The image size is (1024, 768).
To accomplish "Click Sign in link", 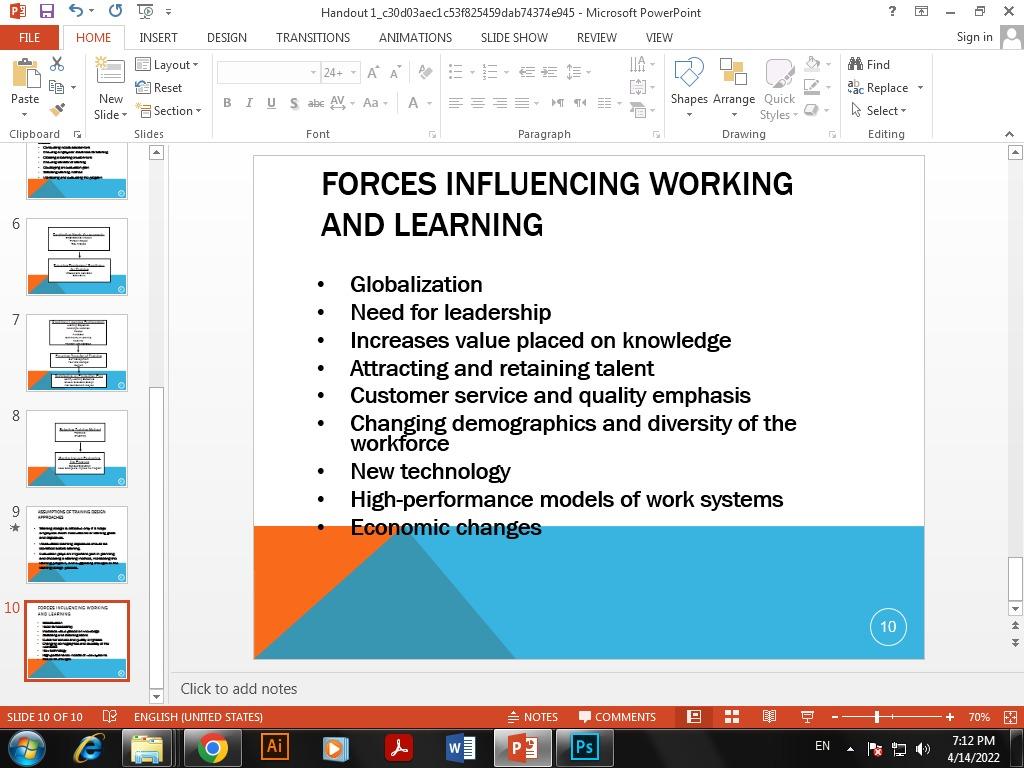I will click(974, 37).
